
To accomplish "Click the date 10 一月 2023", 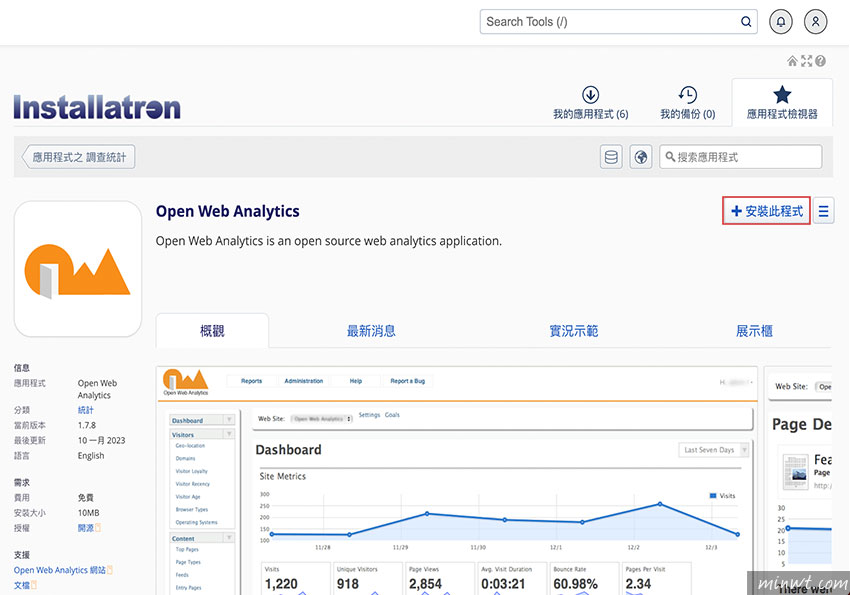I will pyautogui.click(x=101, y=441).
